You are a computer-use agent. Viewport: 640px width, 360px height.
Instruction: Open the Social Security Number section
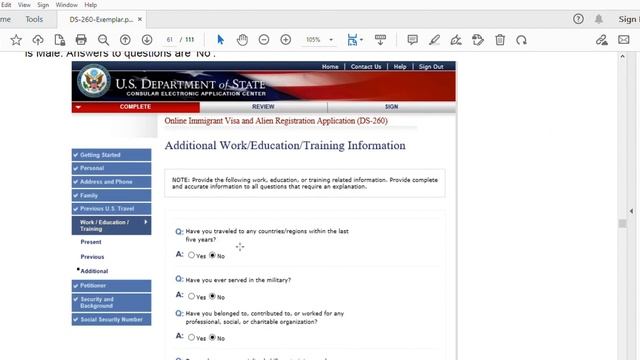tap(111, 320)
